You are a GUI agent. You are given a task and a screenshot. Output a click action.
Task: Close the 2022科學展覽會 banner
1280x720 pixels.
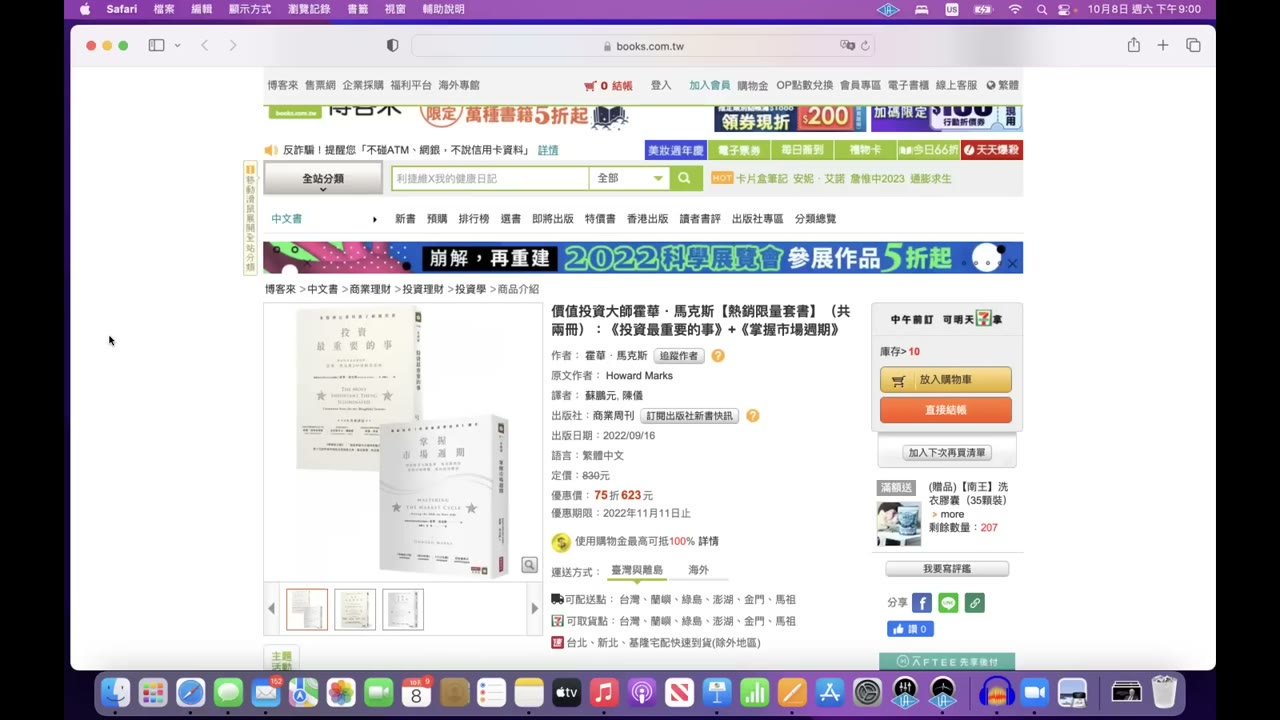pyautogui.click(x=1012, y=264)
